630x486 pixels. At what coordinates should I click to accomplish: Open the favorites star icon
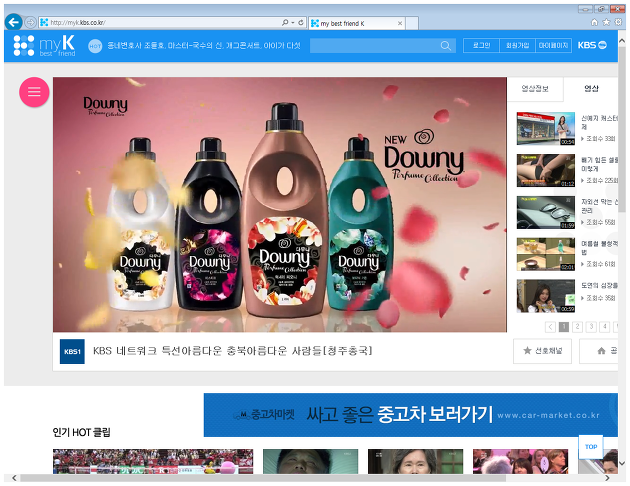(606, 22)
